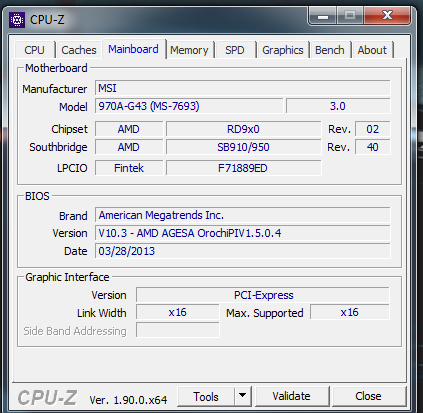Image resolution: width=423 pixels, height=413 pixels.
Task: Minimize the CPU-Z window
Action: click(323, 16)
